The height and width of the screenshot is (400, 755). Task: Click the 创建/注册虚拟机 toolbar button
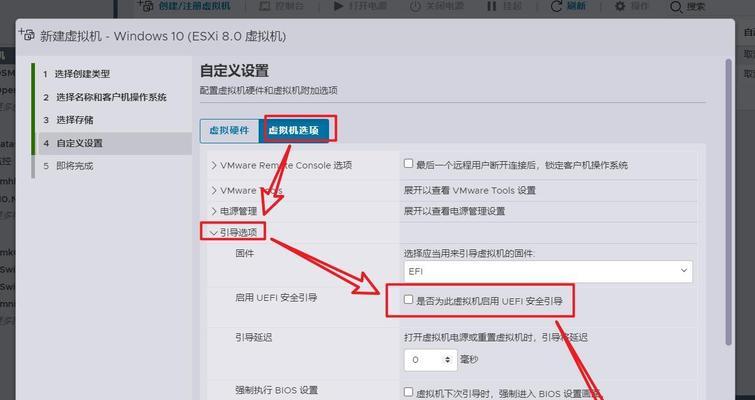(x=184, y=6)
